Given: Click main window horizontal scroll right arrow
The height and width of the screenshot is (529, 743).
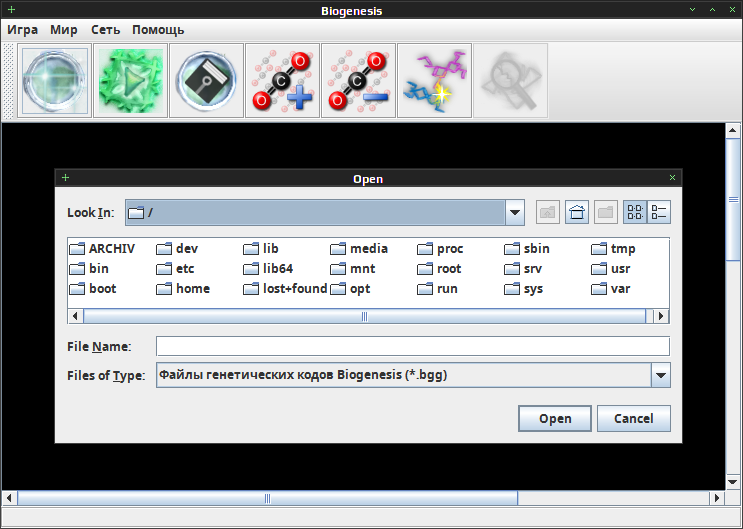Looking at the screenshot, I should click(717, 498).
